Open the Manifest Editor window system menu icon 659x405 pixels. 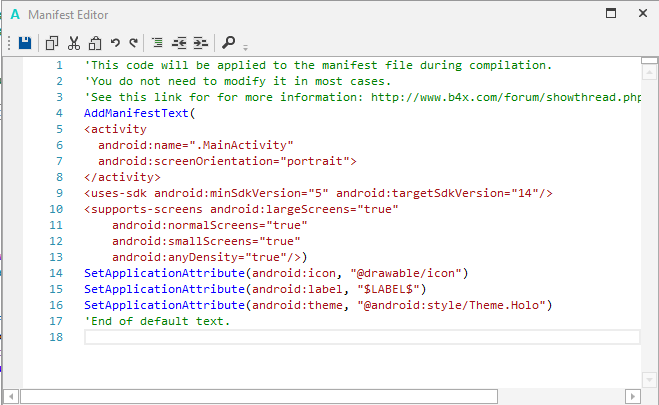tap(15, 14)
